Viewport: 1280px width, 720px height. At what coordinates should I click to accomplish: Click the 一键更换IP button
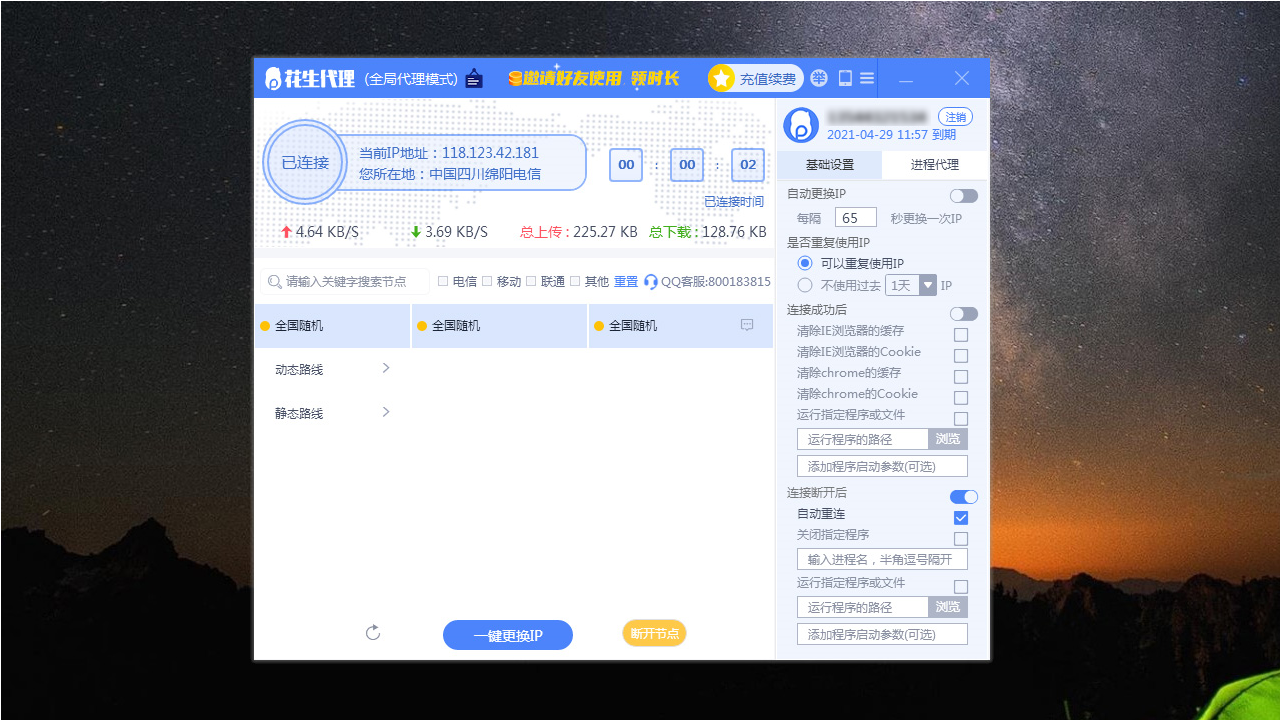click(508, 634)
